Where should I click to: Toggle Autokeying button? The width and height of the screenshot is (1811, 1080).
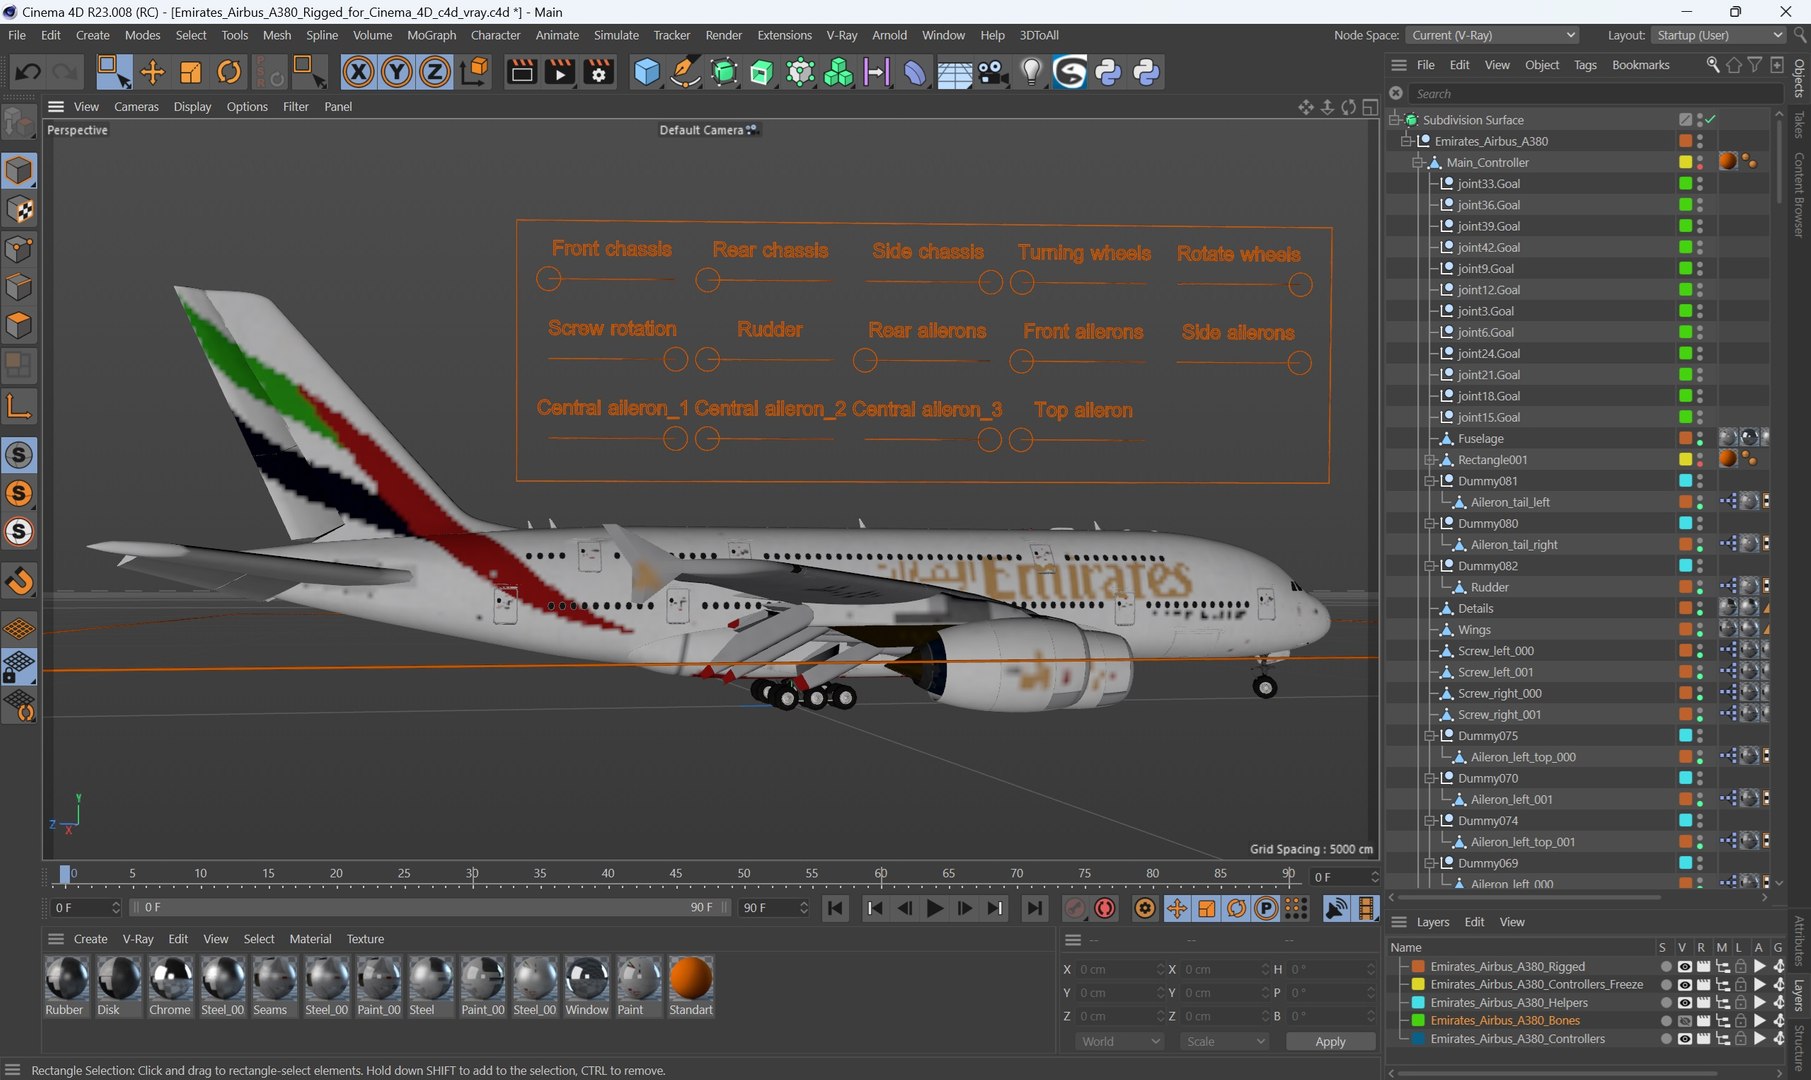1105,908
